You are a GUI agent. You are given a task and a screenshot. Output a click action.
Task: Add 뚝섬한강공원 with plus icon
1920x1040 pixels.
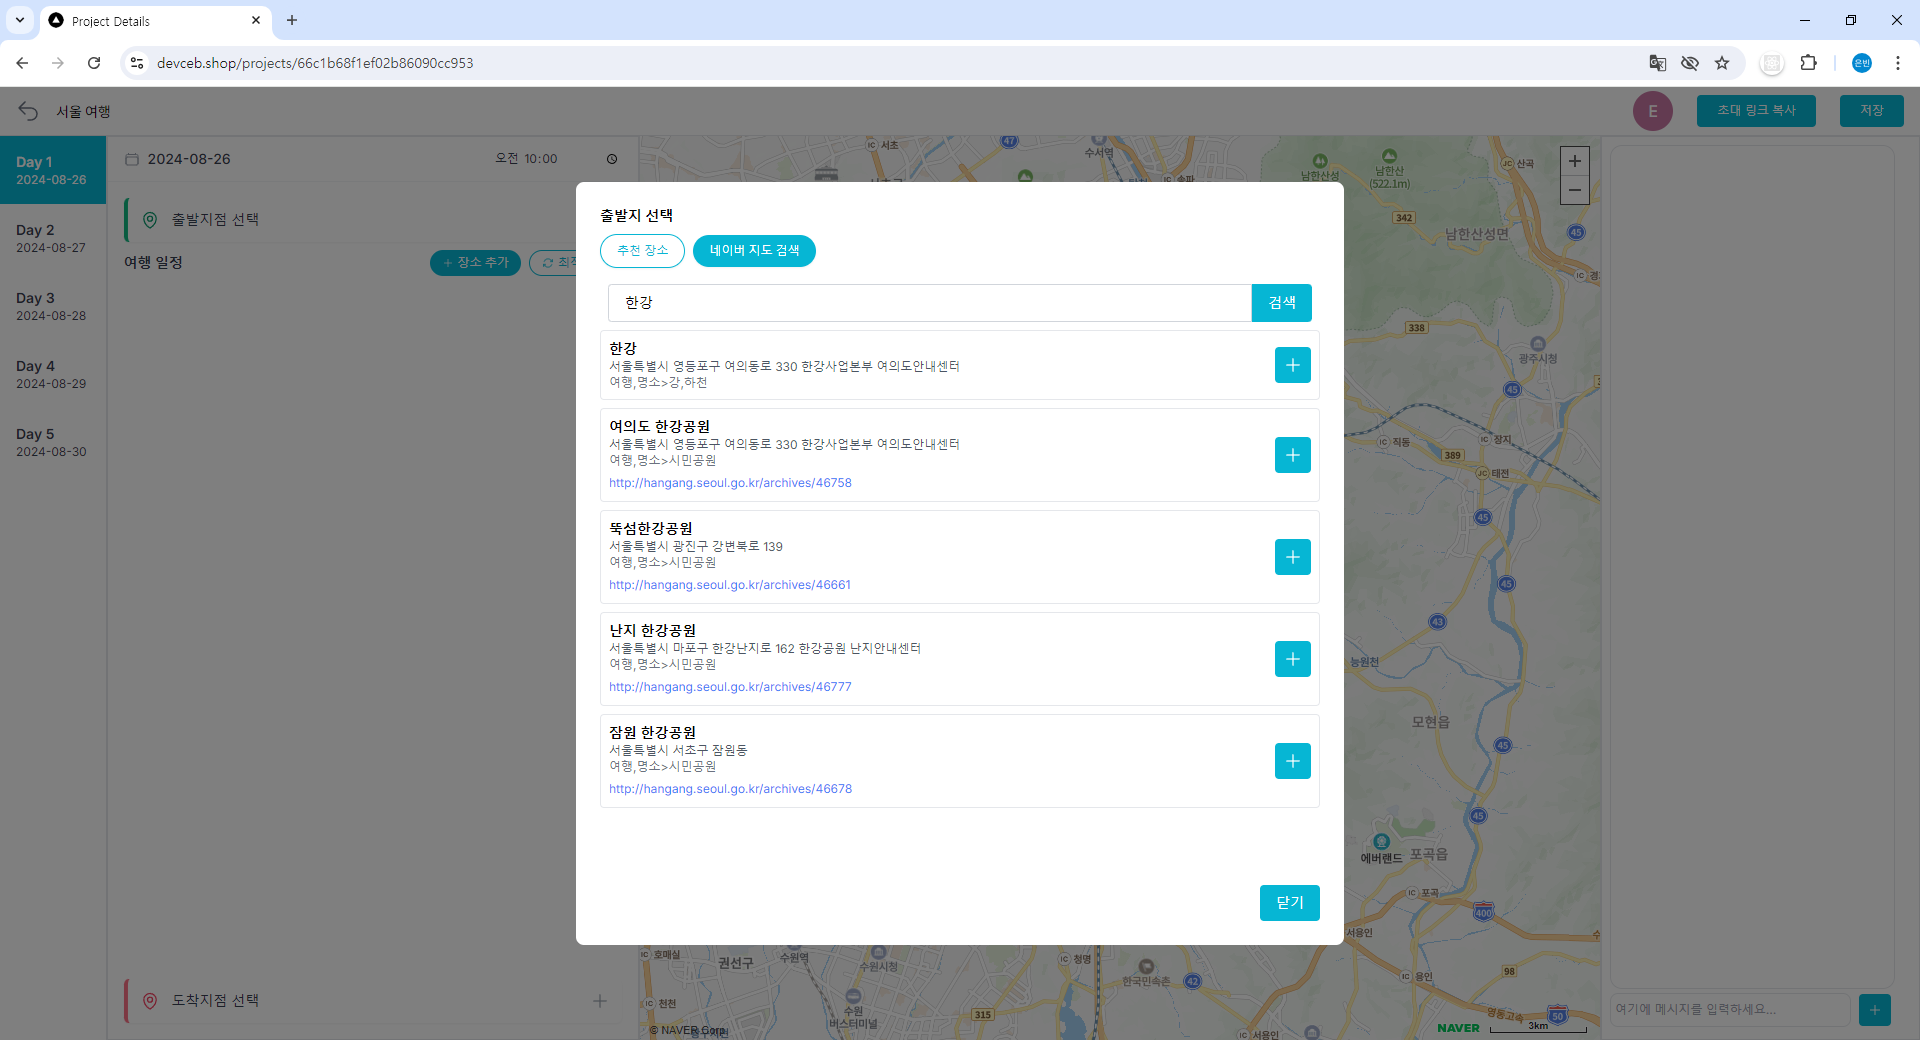[x=1292, y=557]
